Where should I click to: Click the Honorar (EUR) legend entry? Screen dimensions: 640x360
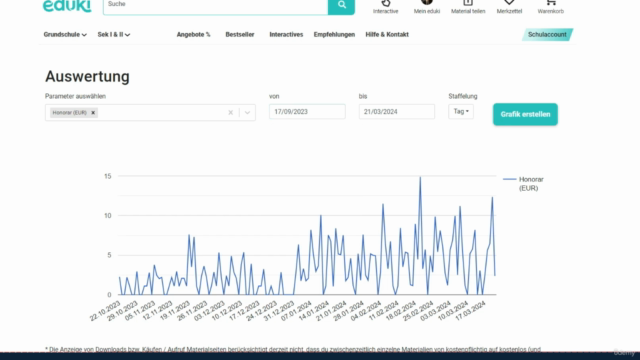pos(524,184)
